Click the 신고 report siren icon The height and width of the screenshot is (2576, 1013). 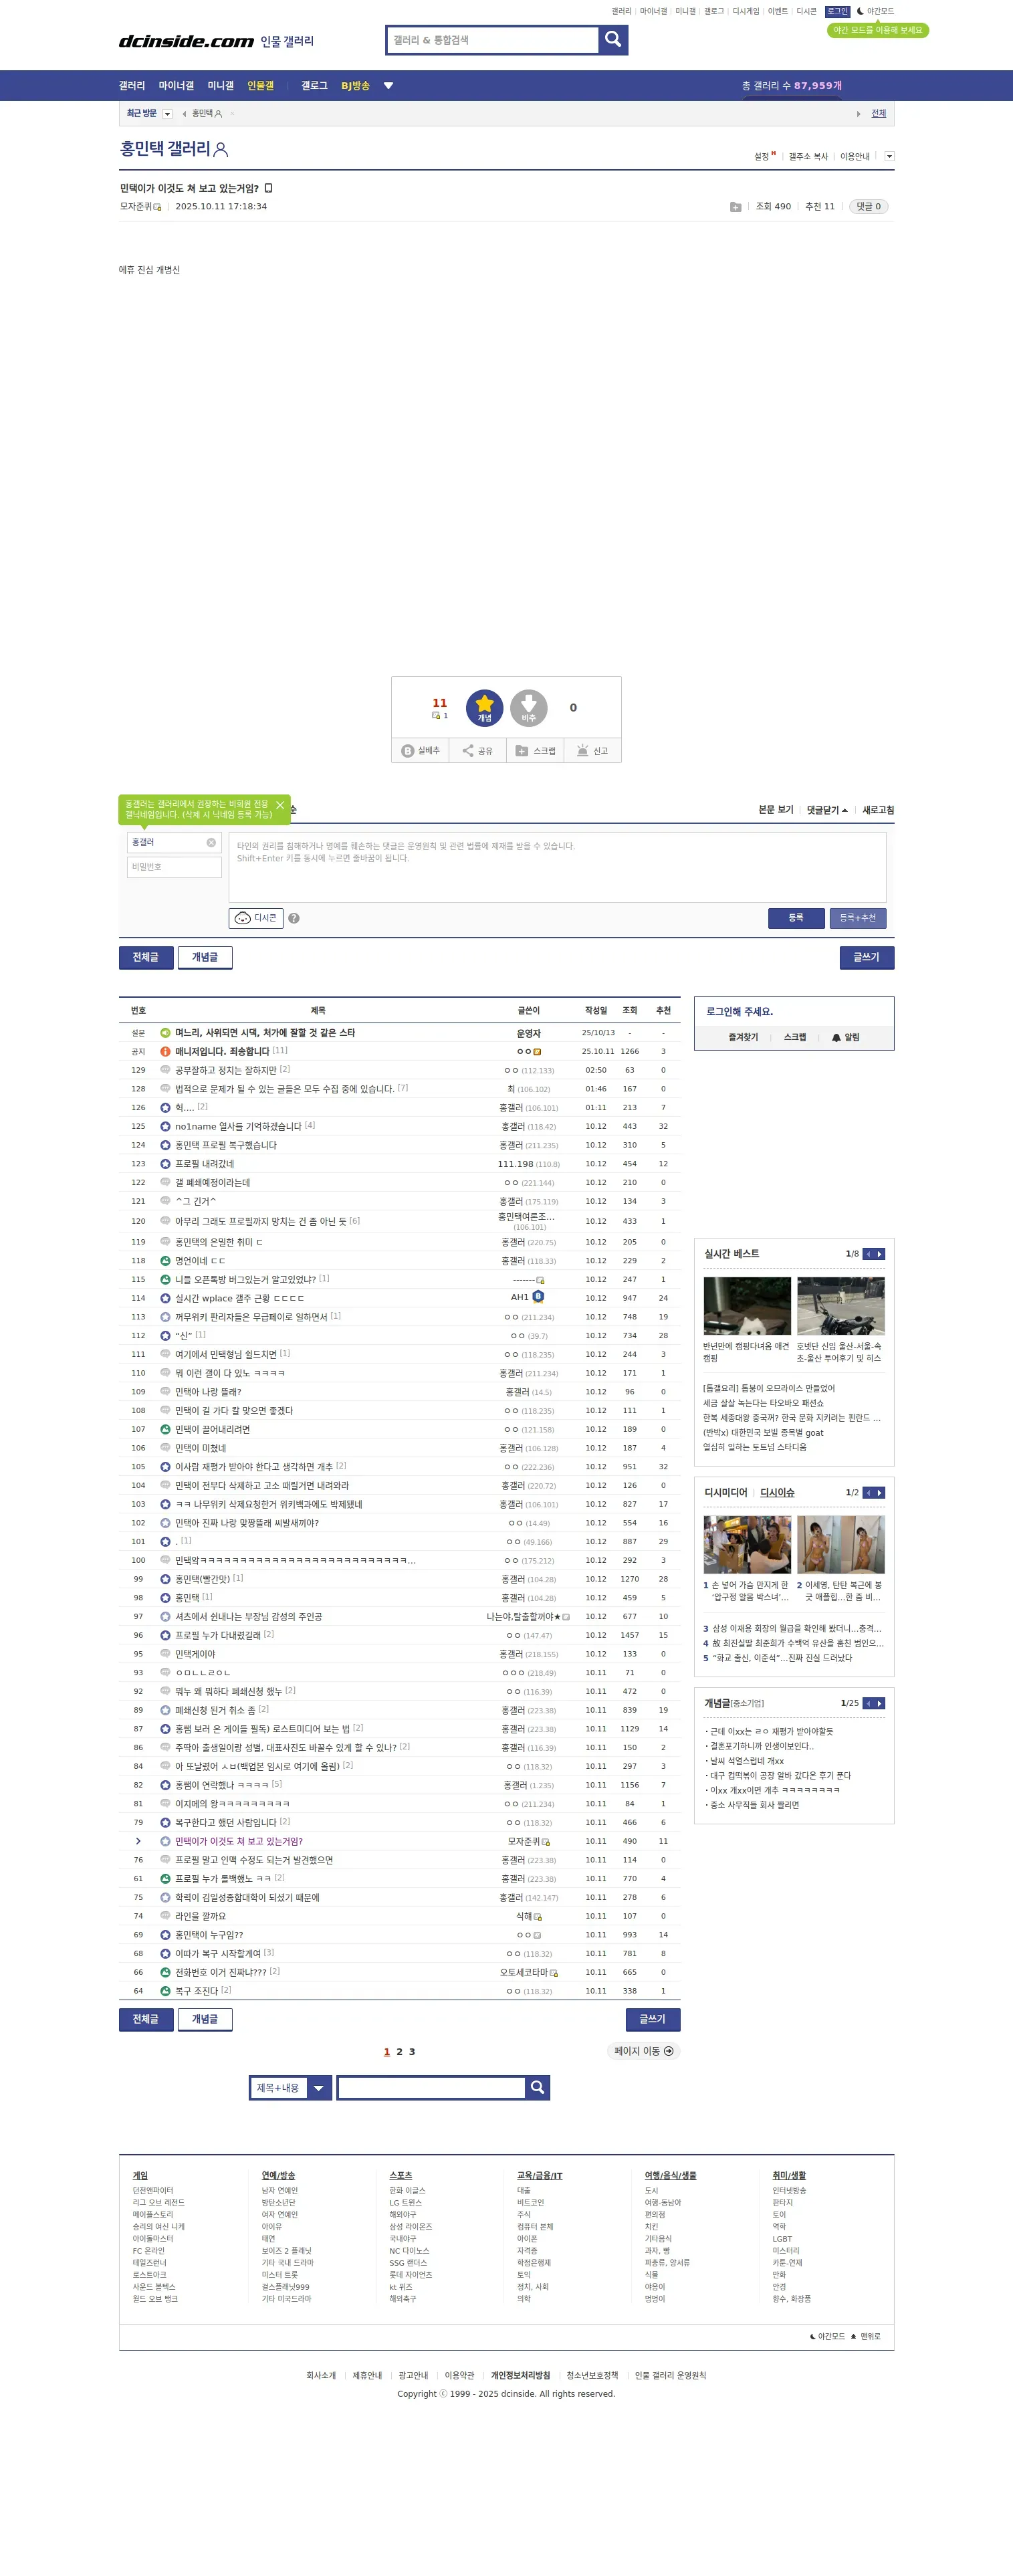(x=592, y=751)
